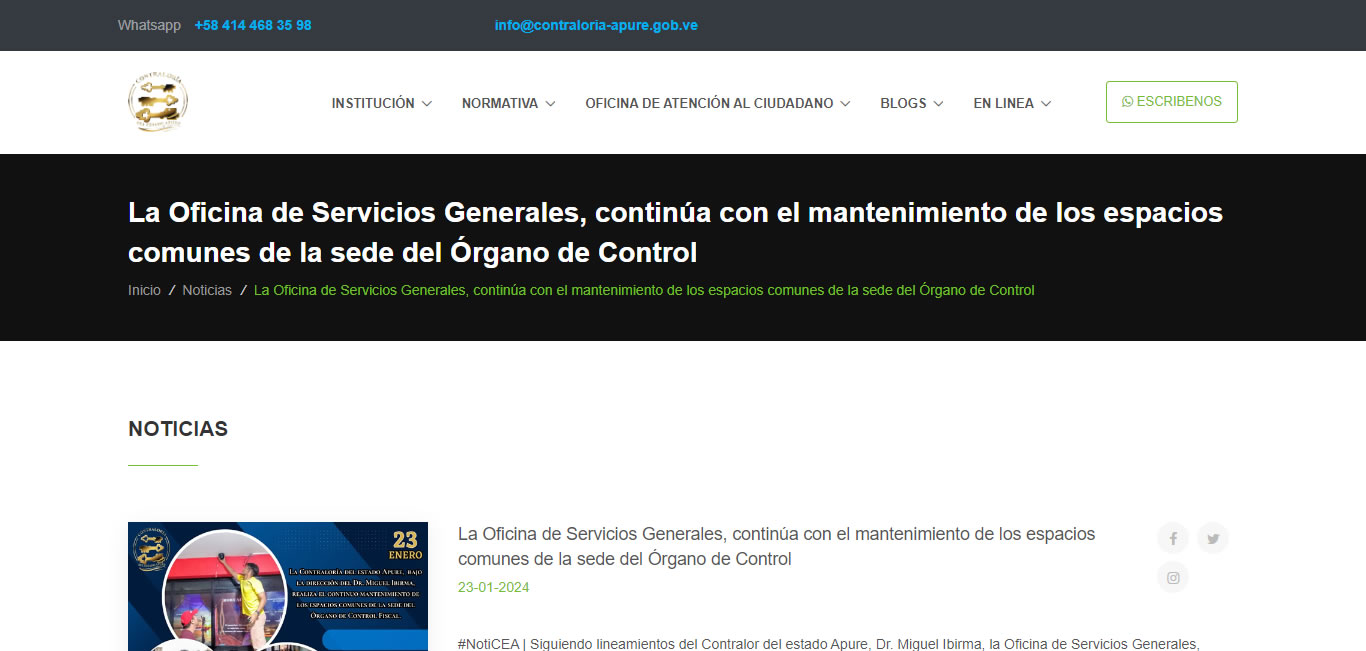The width and height of the screenshot is (1366, 651).
Task: Expand the NORMATIVA menu chevron
Action: (x=550, y=103)
